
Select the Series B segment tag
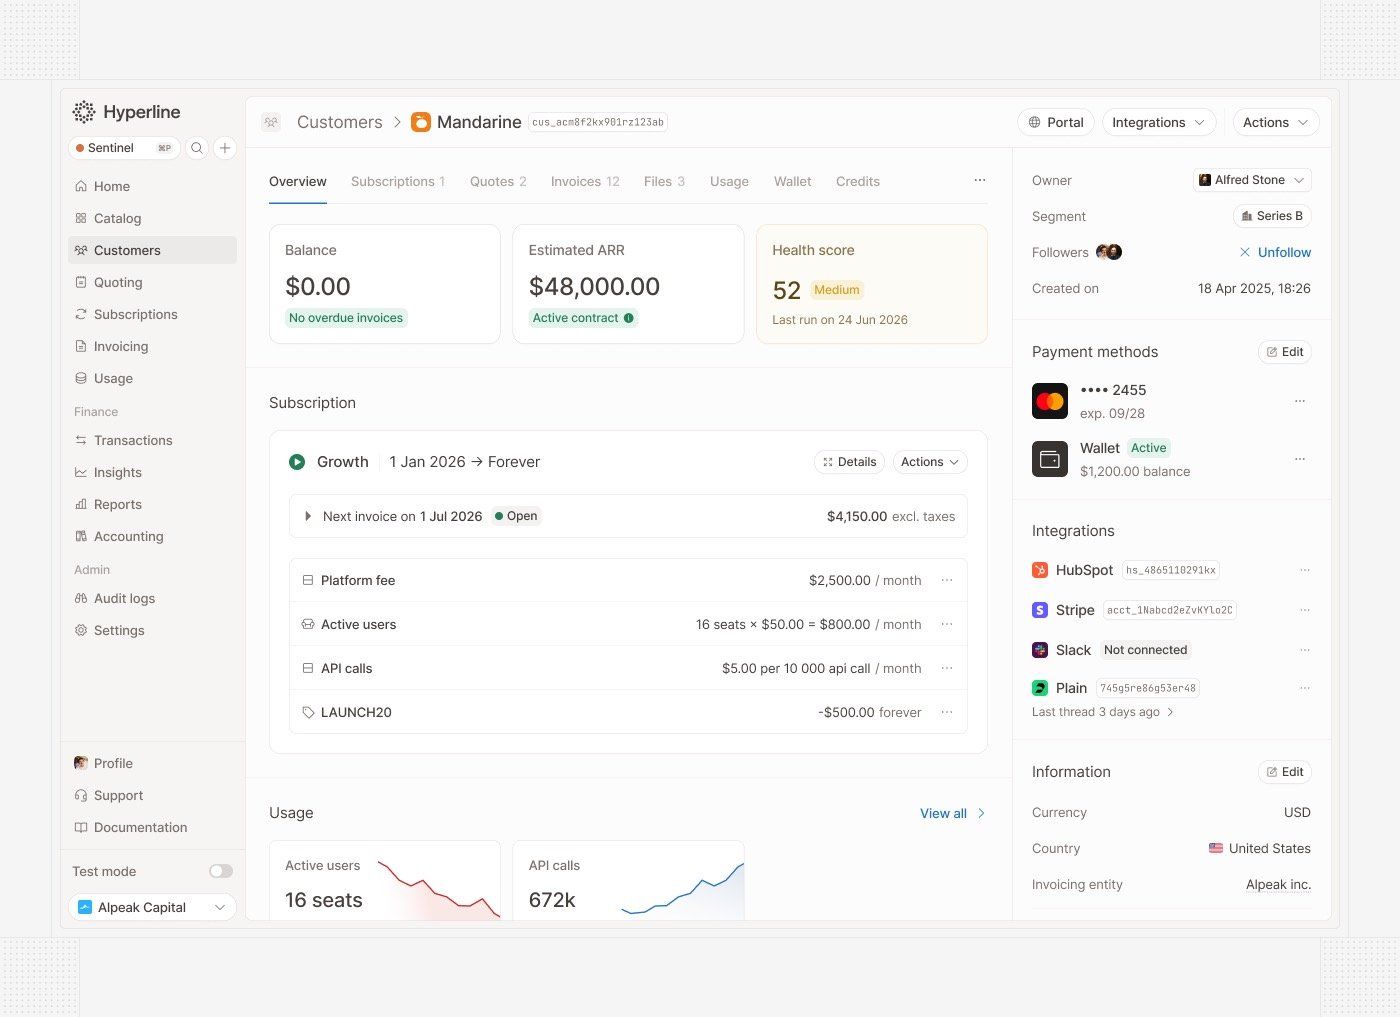1272,216
